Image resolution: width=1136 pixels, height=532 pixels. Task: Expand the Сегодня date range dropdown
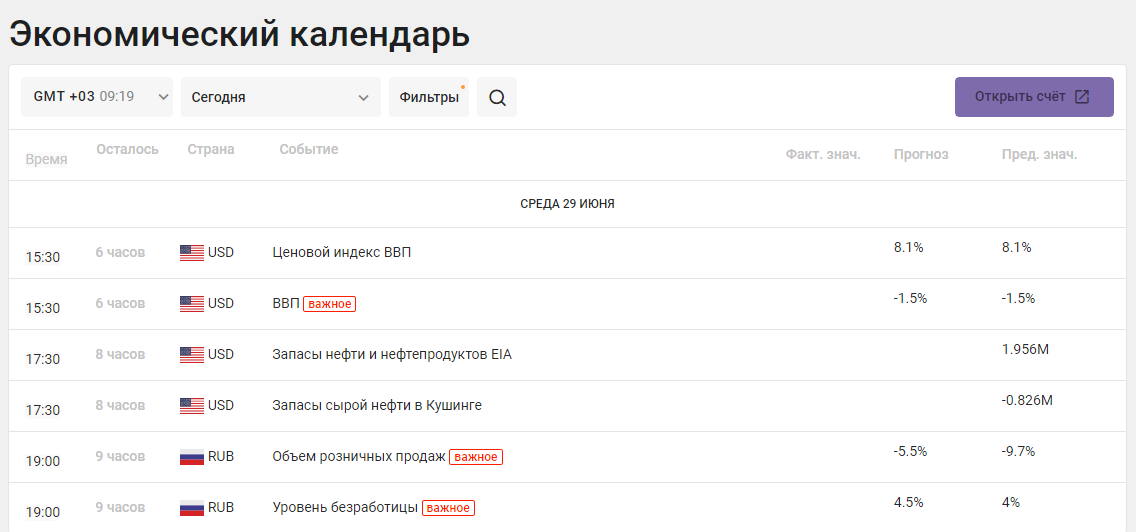(x=281, y=97)
